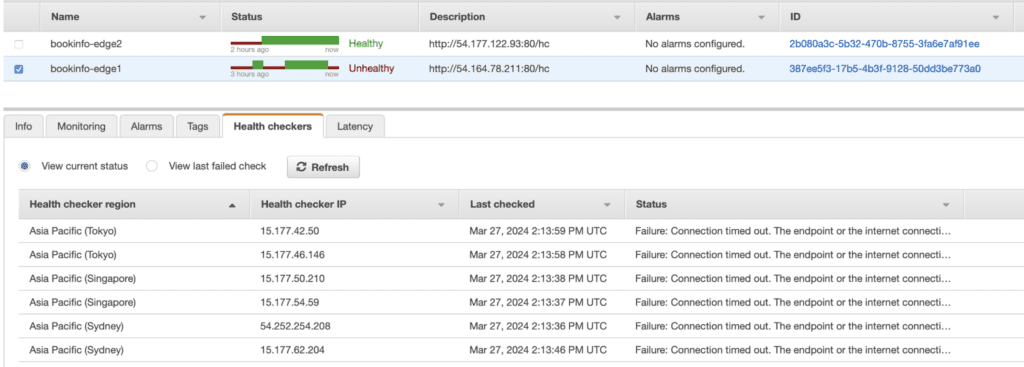Viewport: 1024px width, 367px height.
Task: Click No alarms configured for bookinfo-edge1
Action: [694, 68]
